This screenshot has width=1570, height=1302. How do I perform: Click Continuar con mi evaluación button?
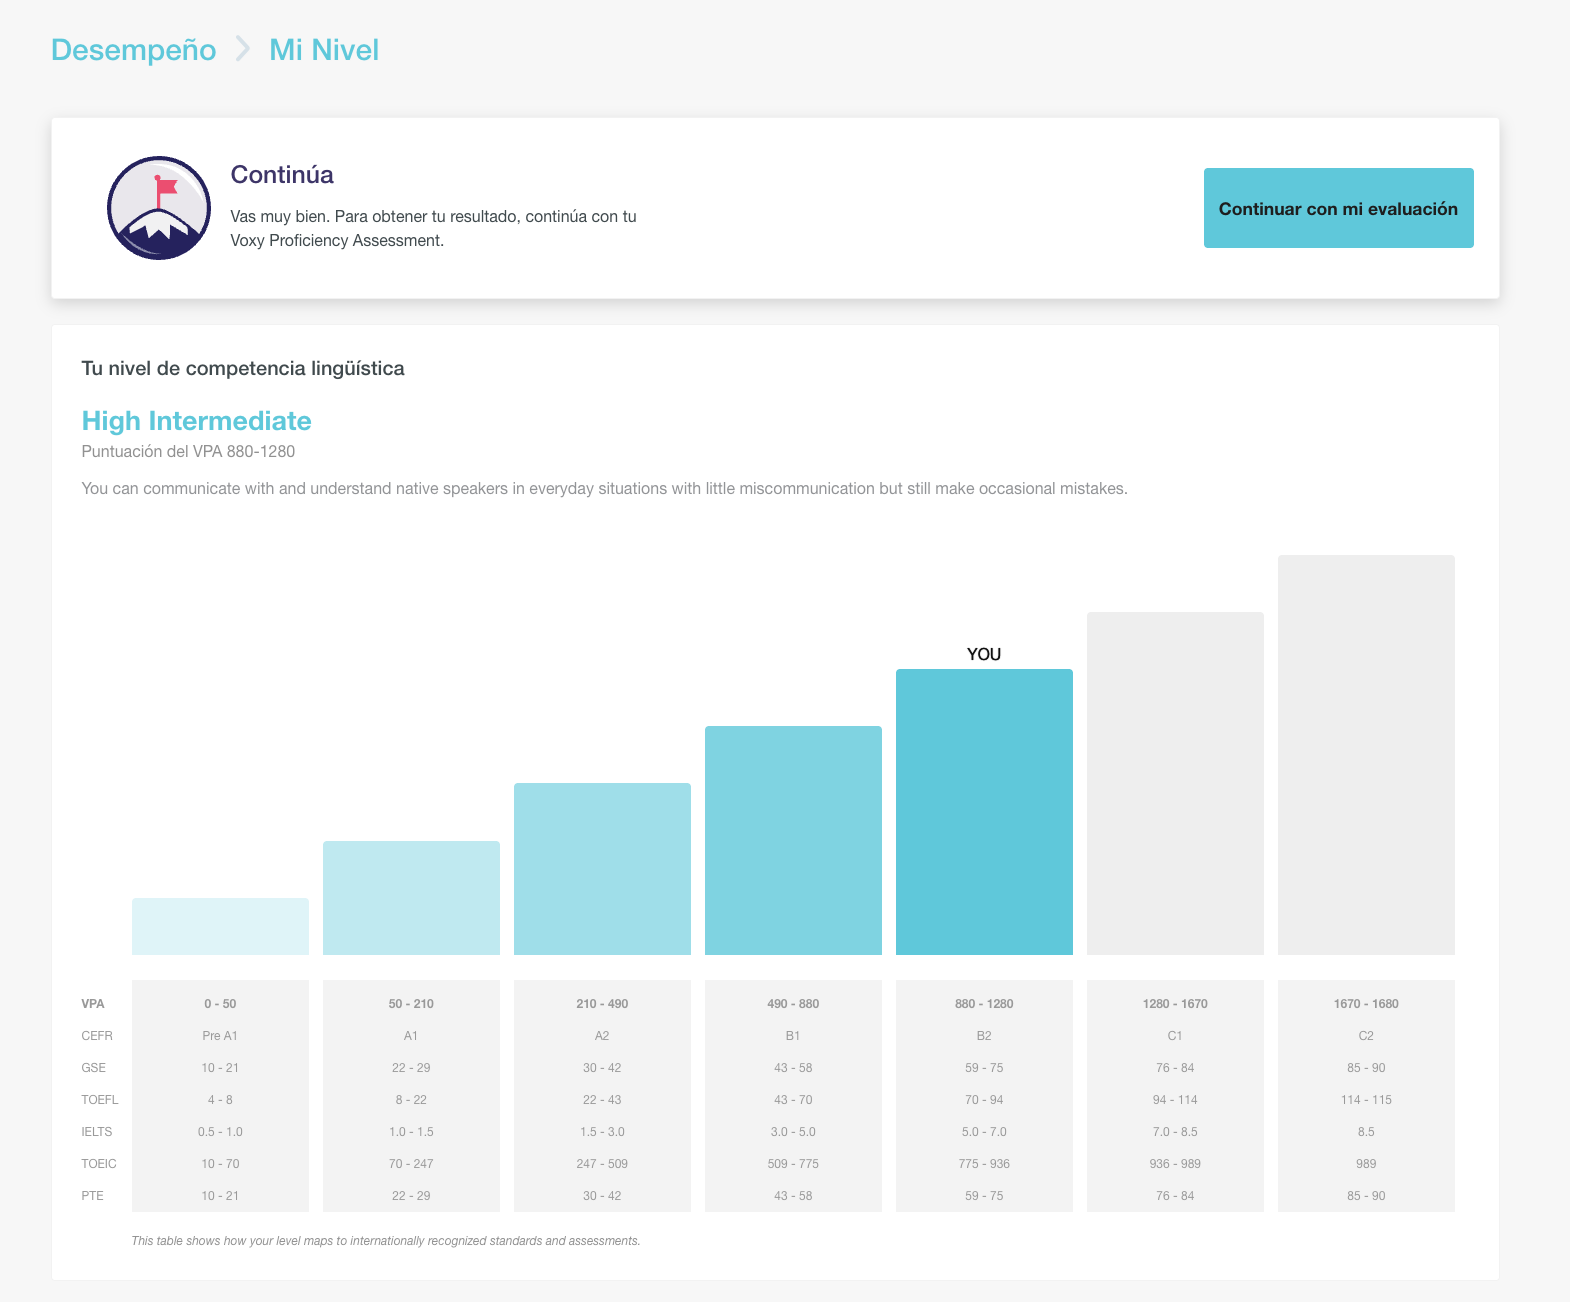[1338, 208]
